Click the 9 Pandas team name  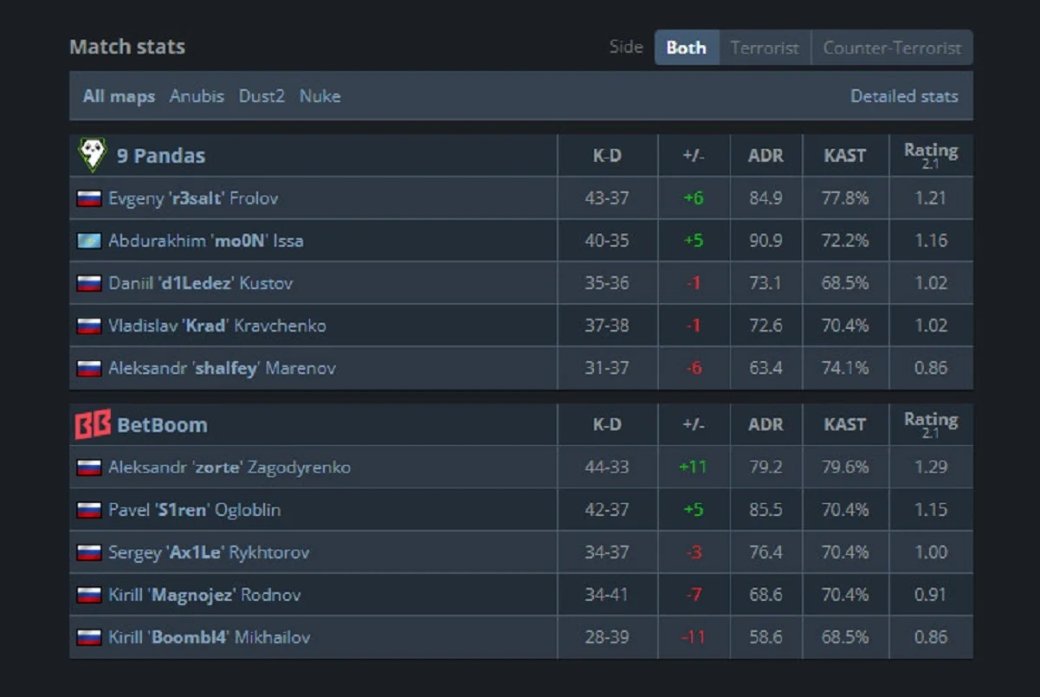pyautogui.click(x=161, y=156)
